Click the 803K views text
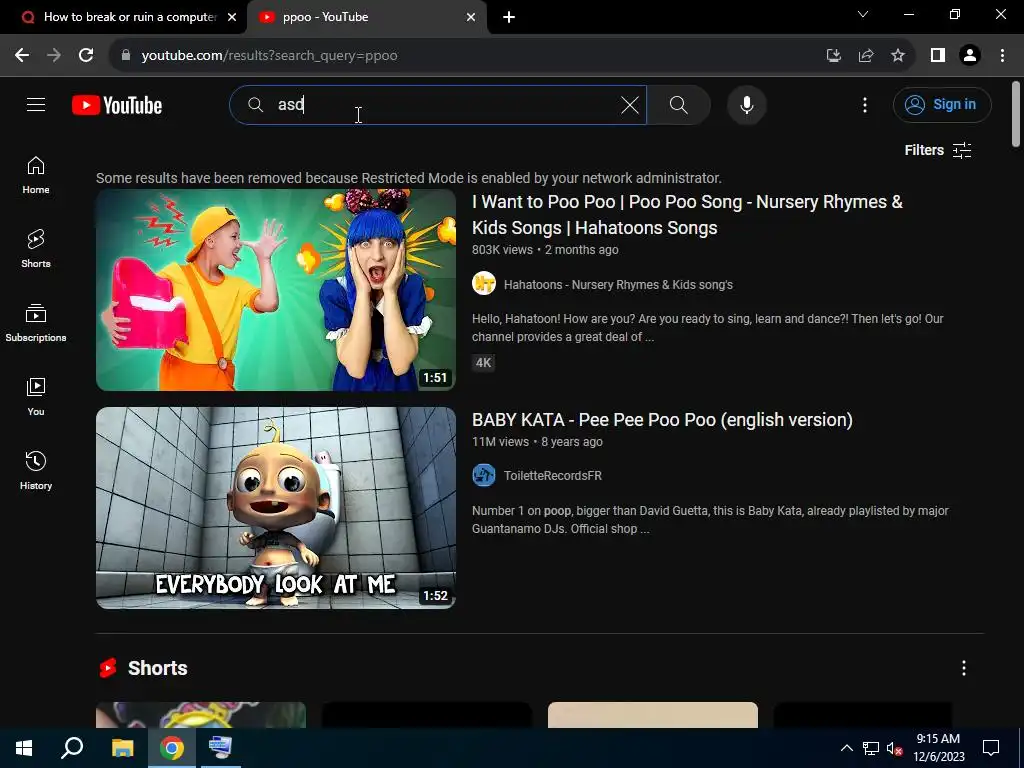1024x768 pixels. tap(502, 249)
